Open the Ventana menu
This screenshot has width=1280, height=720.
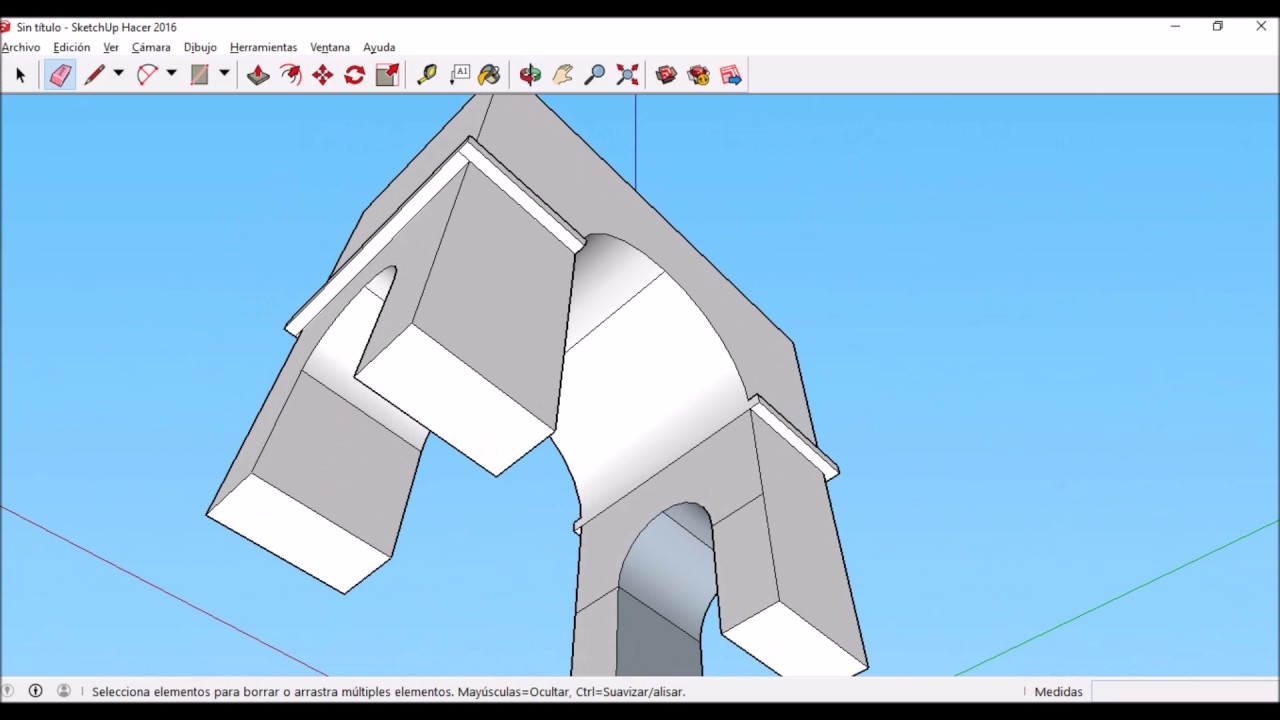330,47
